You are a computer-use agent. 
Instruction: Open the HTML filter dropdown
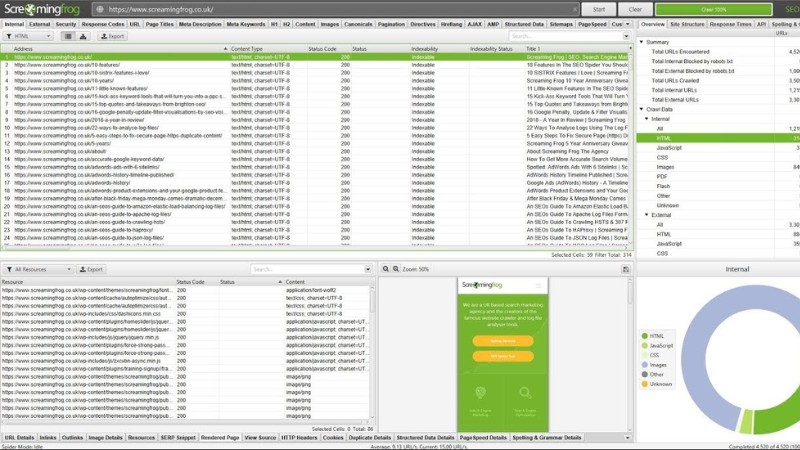click(28, 36)
